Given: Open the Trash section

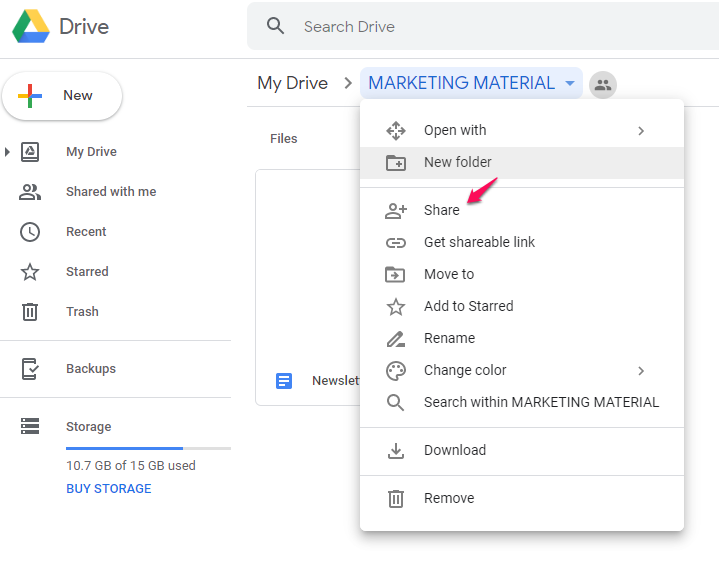Looking at the screenshot, I should (x=82, y=311).
